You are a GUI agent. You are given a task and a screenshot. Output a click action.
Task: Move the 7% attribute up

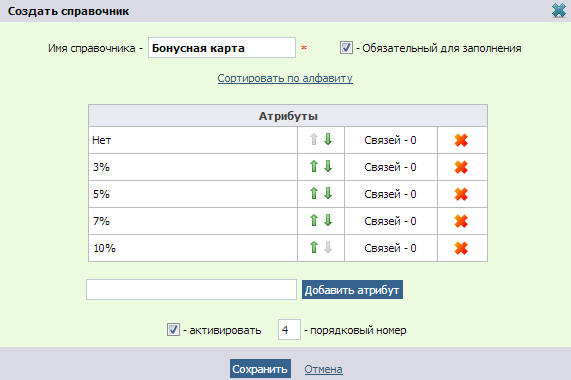pos(314,220)
